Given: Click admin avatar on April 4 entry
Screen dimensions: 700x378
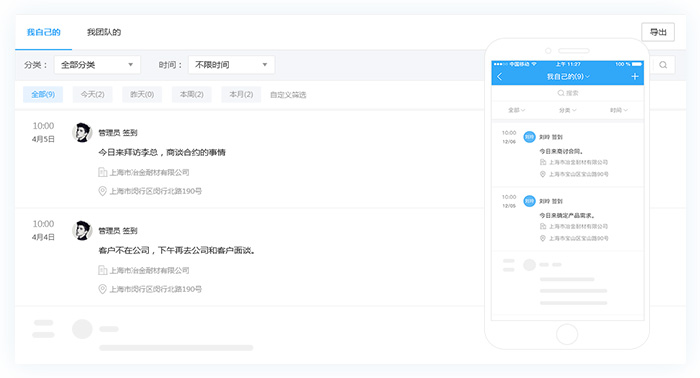Looking at the screenshot, I should pos(82,230).
